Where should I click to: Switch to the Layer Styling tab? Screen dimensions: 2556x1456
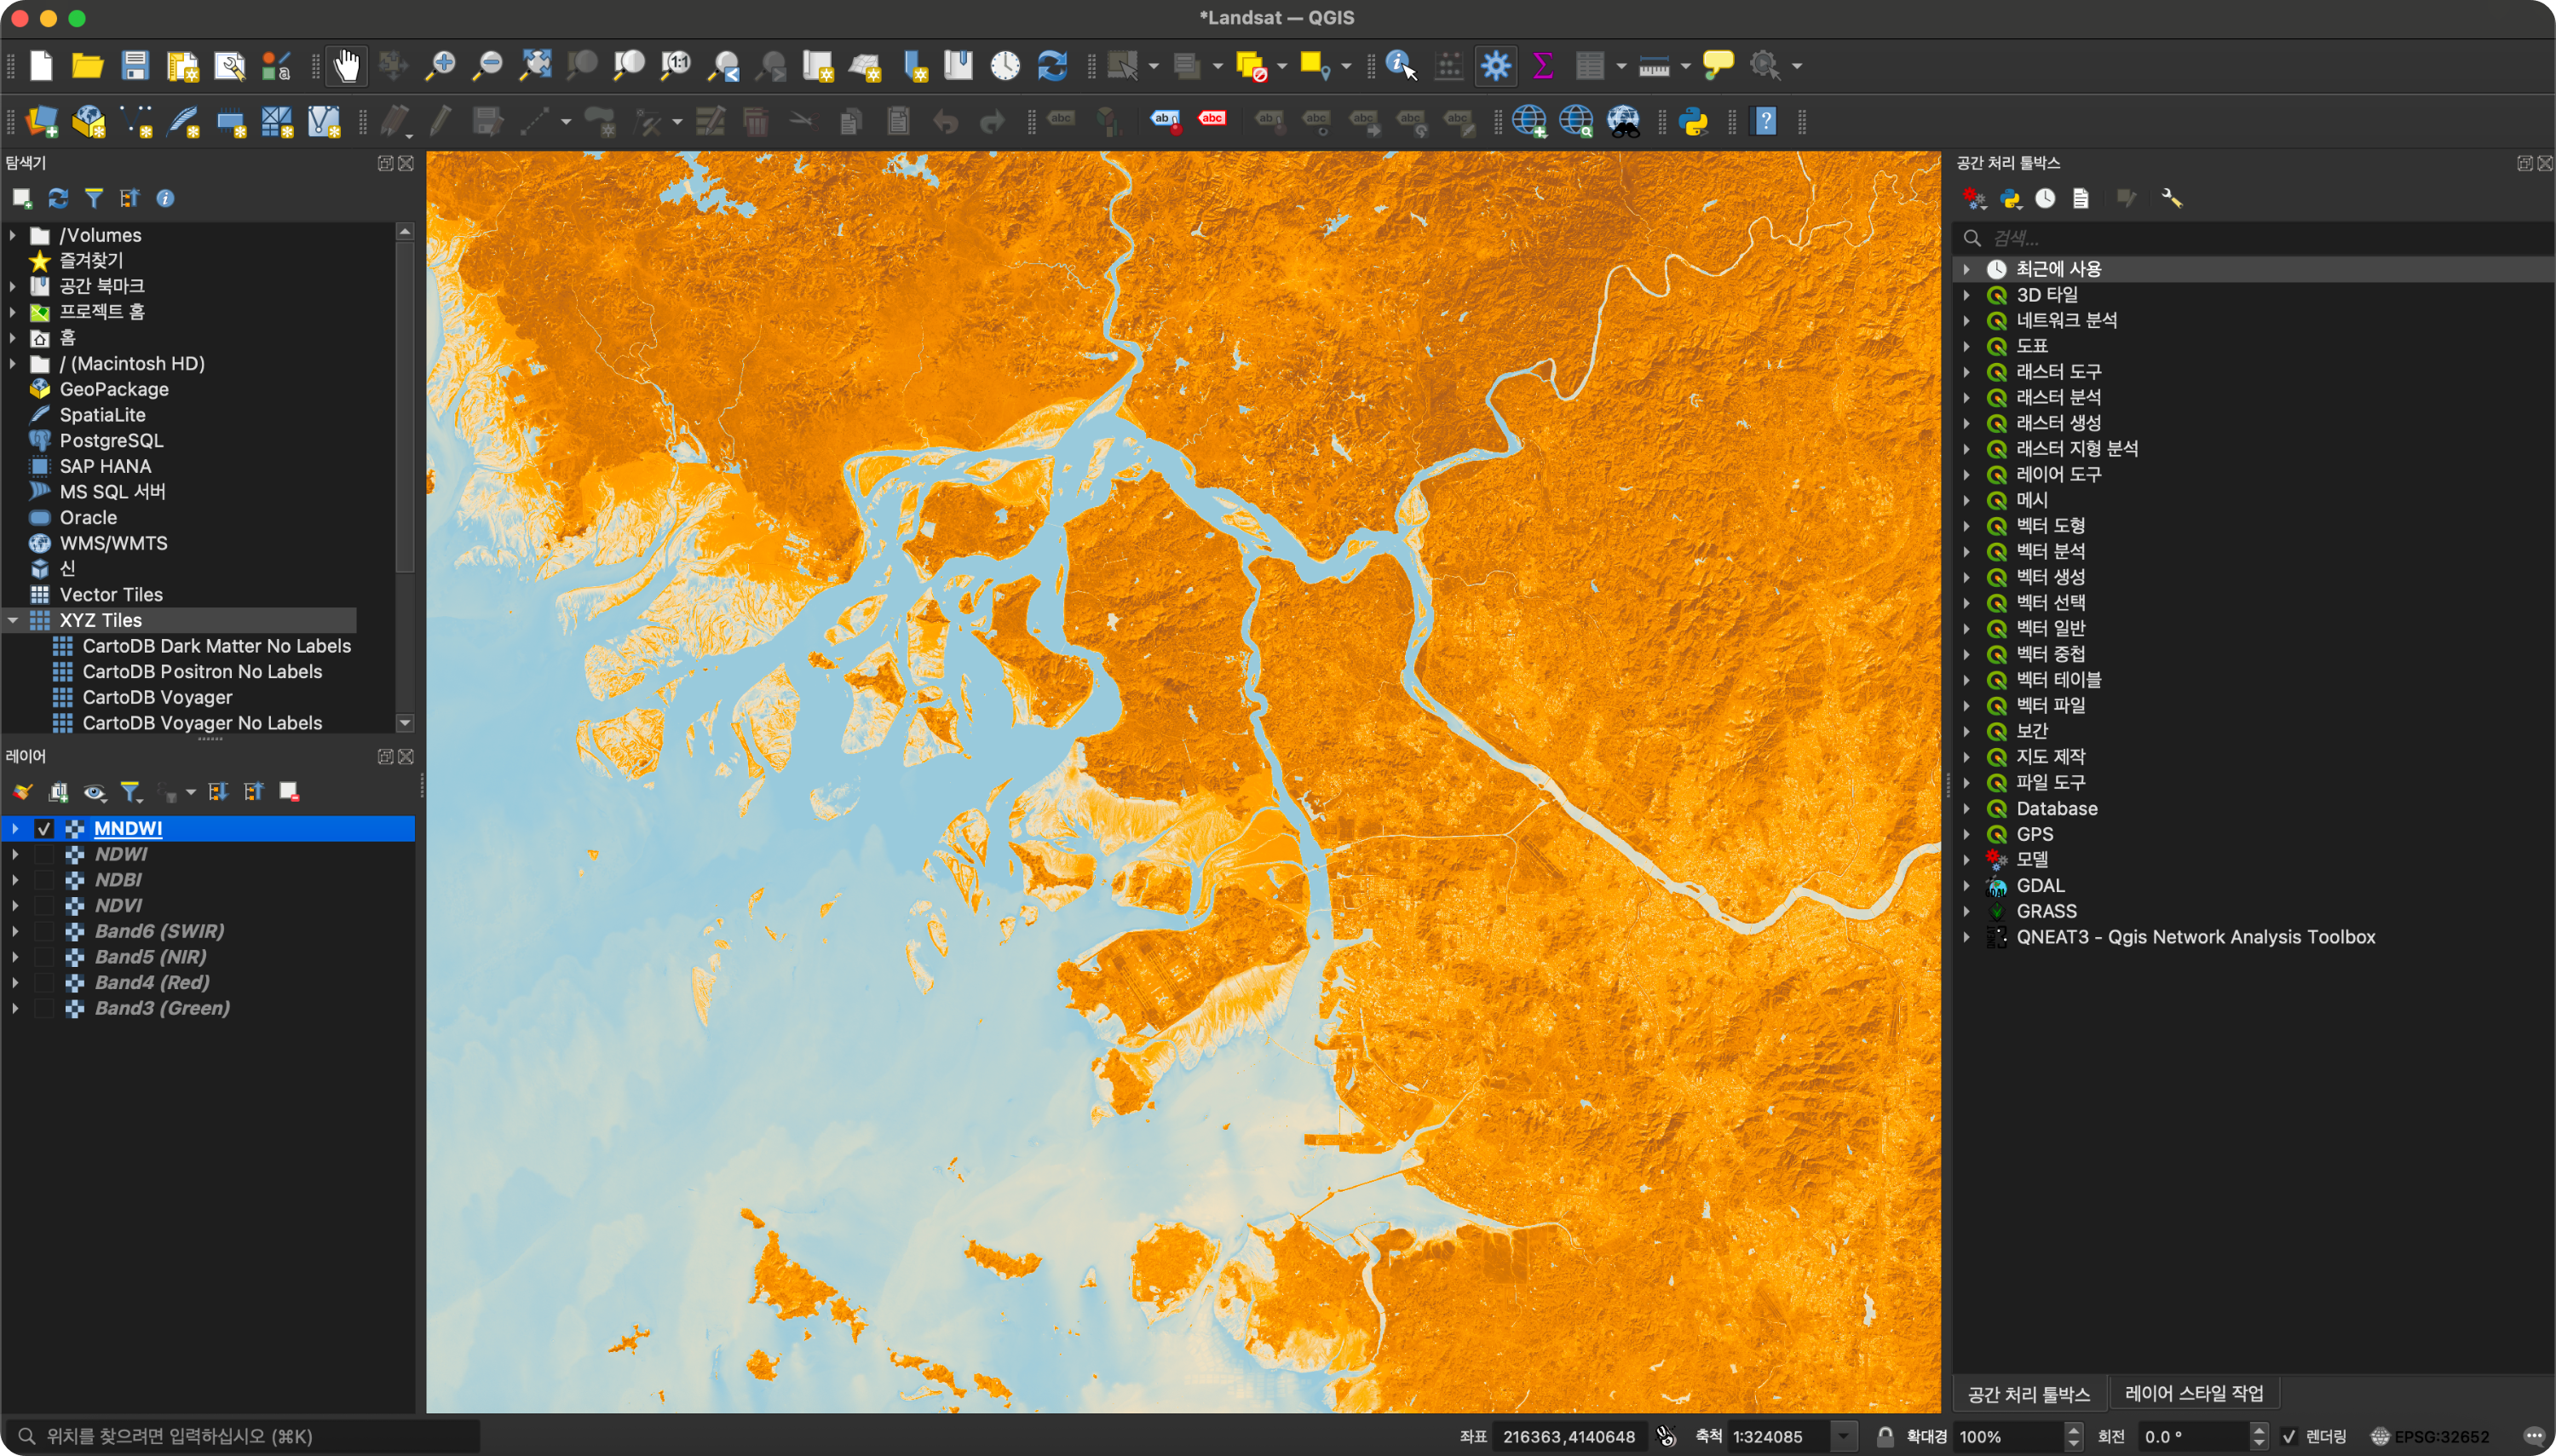(2193, 1393)
